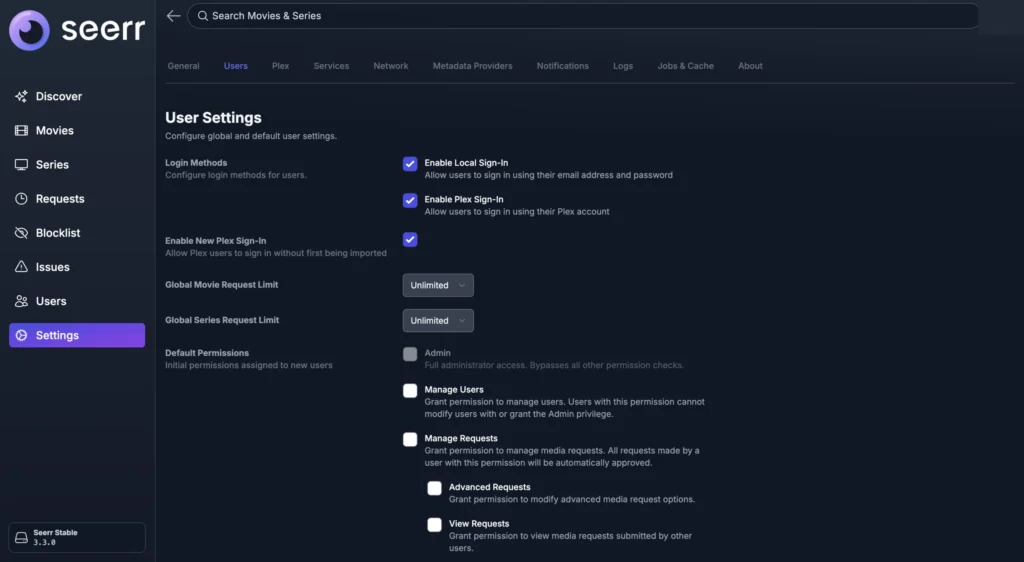Switch to the Plex tab
The image size is (1024, 562).
pyautogui.click(x=281, y=66)
